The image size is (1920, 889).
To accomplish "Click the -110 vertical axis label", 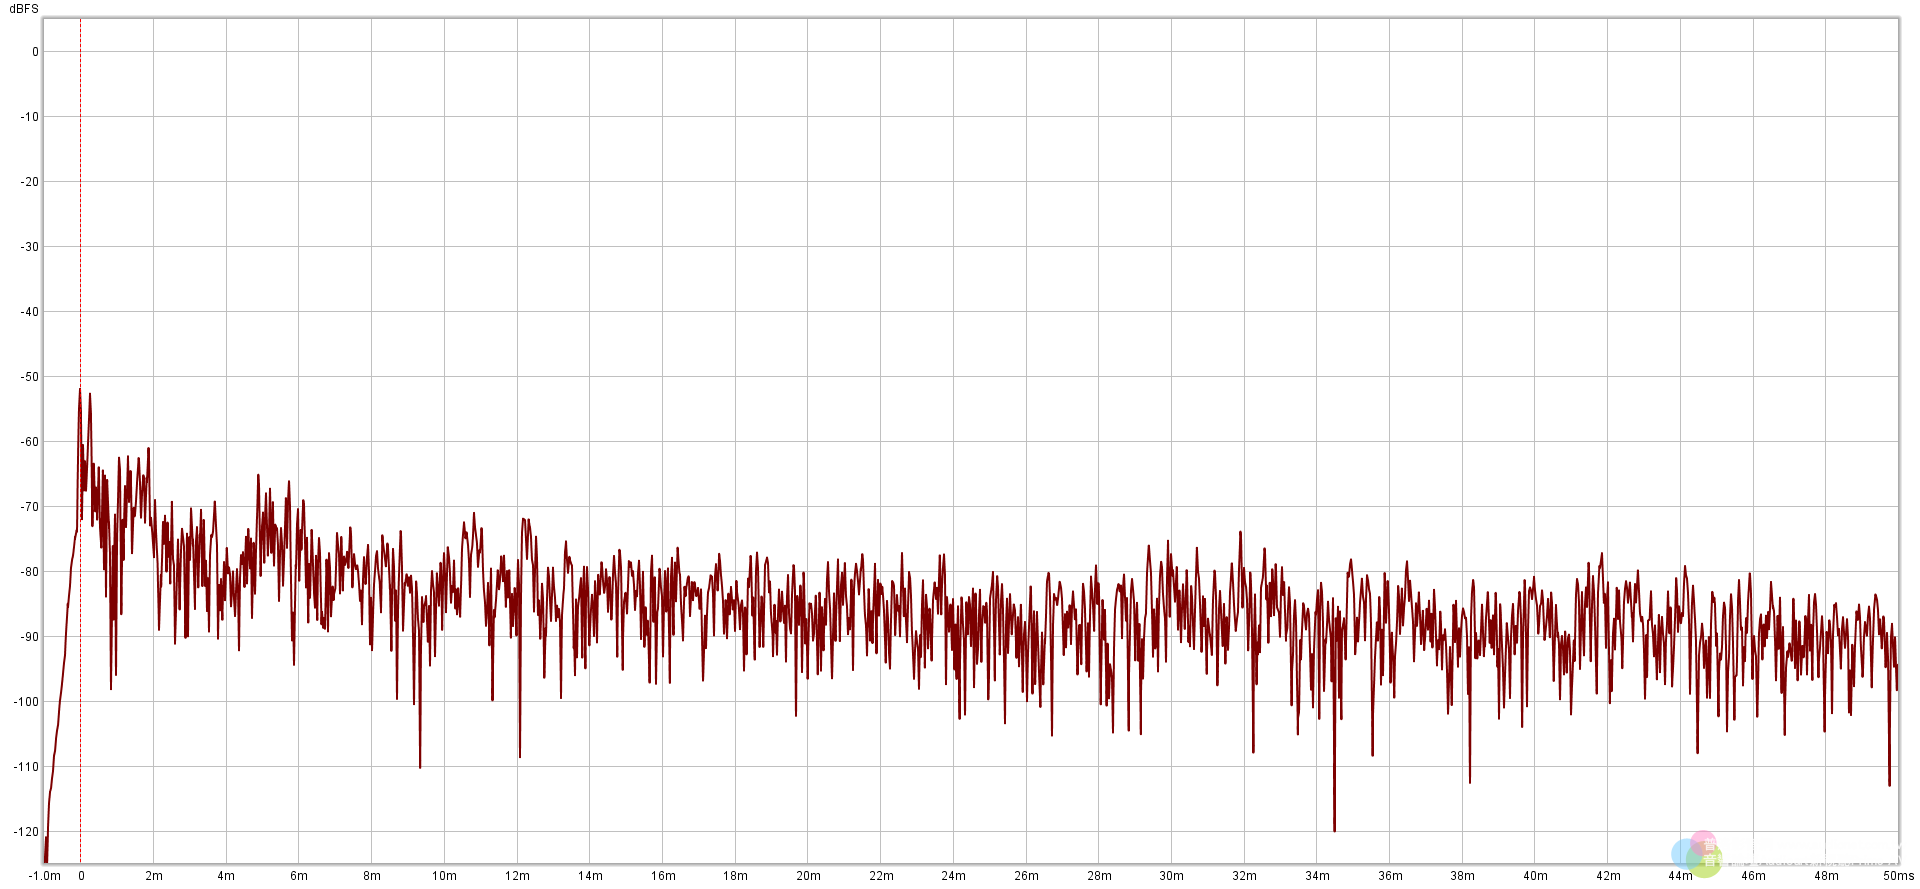I will pos(27,767).
